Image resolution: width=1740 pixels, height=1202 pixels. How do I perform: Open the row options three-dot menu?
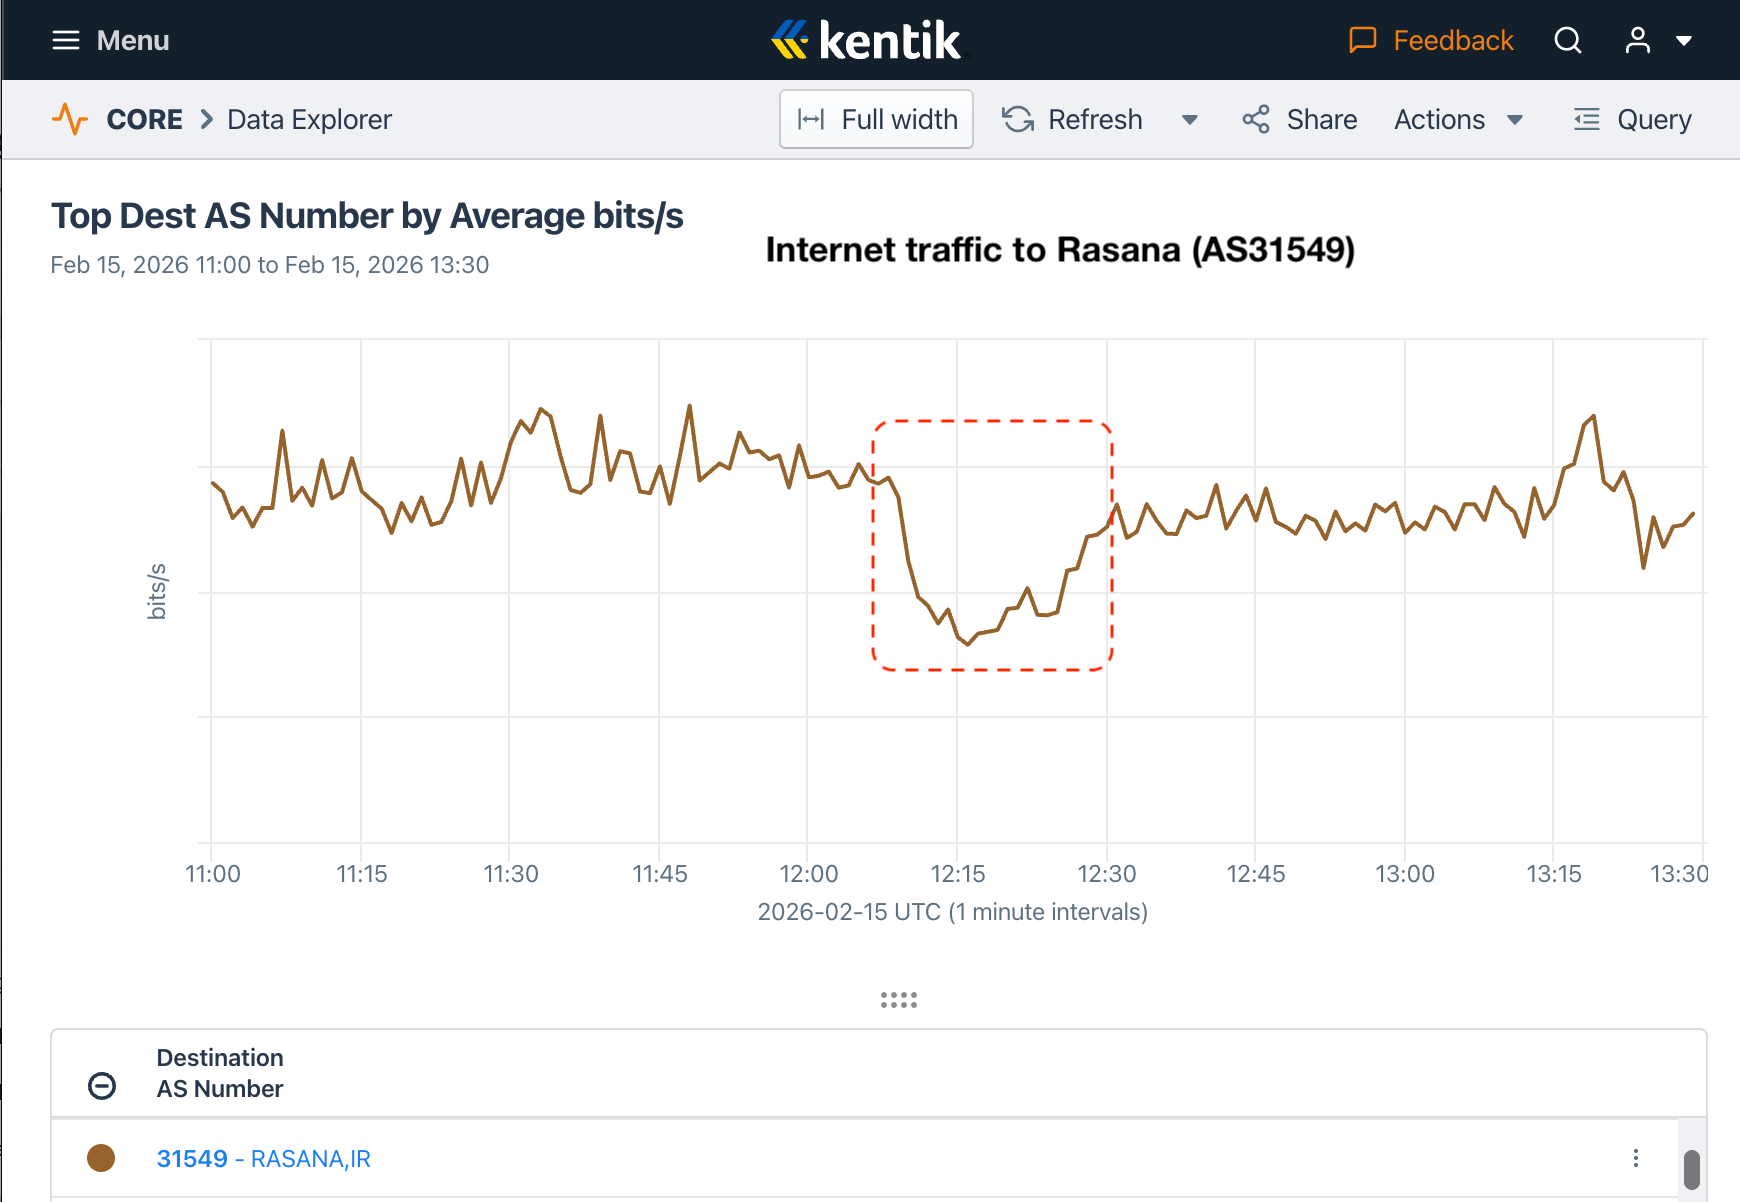click(1636, 1158)
